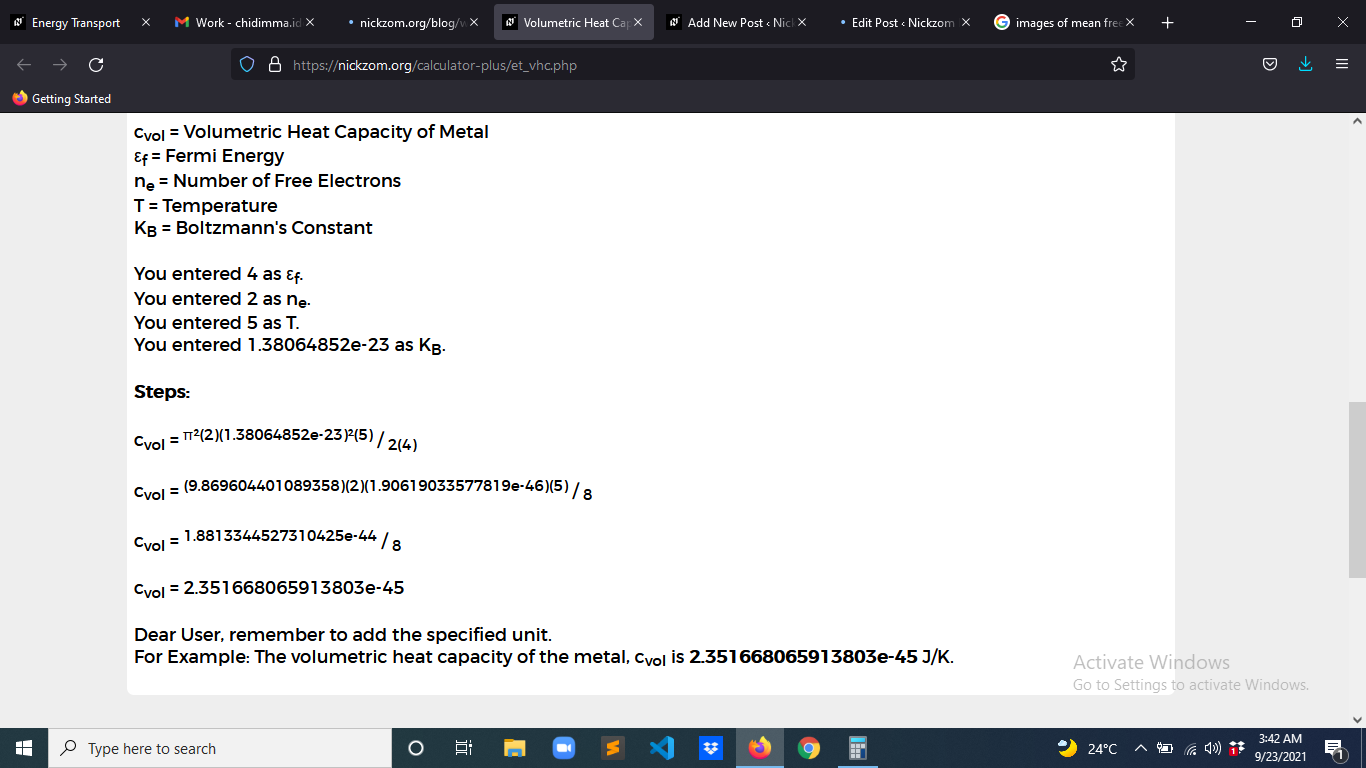Bookmark this page with the star icon

(x=1118, y=65)
